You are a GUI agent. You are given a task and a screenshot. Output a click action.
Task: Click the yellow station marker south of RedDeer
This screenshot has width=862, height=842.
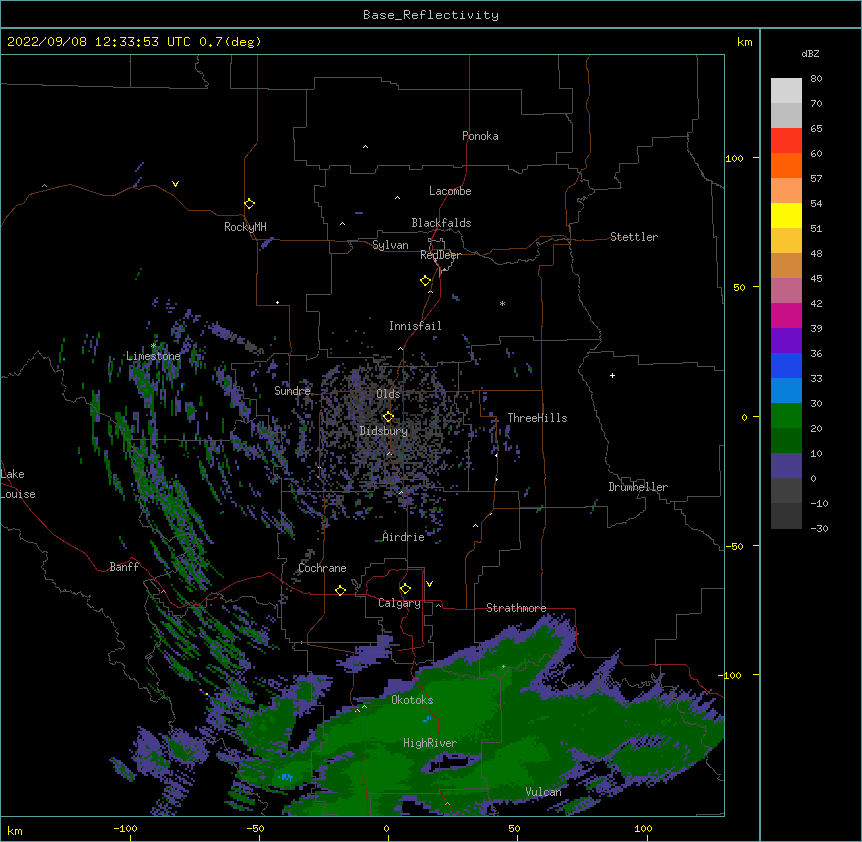(425, 281)
